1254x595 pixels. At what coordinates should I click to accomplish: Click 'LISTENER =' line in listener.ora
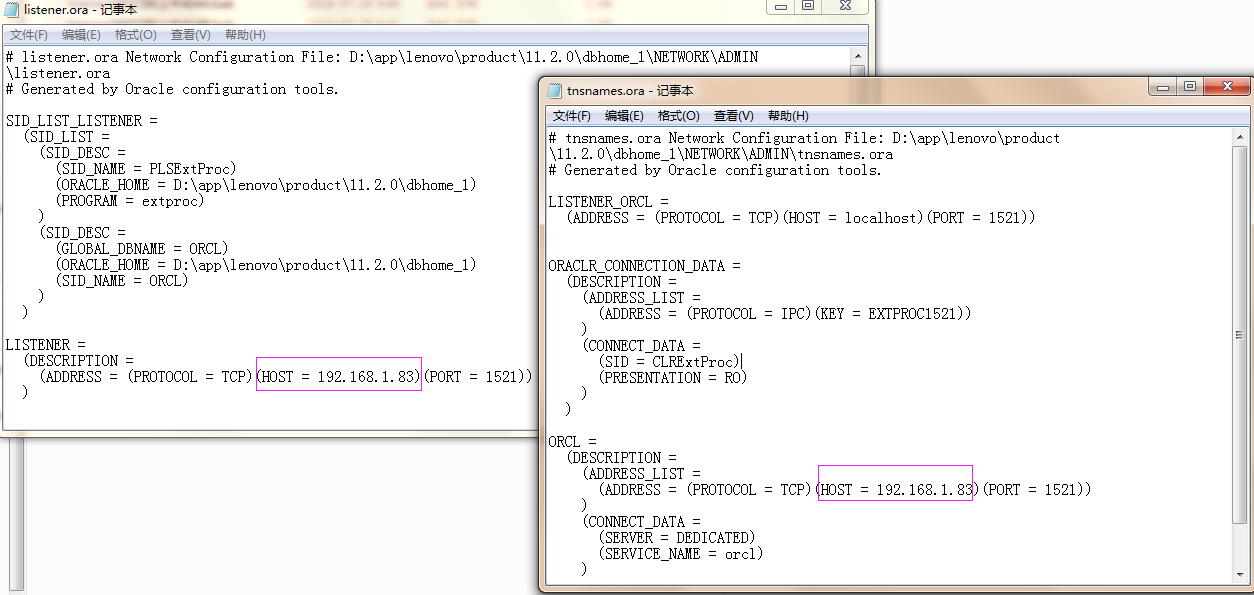pyautogui.click(x=46, y=345)
